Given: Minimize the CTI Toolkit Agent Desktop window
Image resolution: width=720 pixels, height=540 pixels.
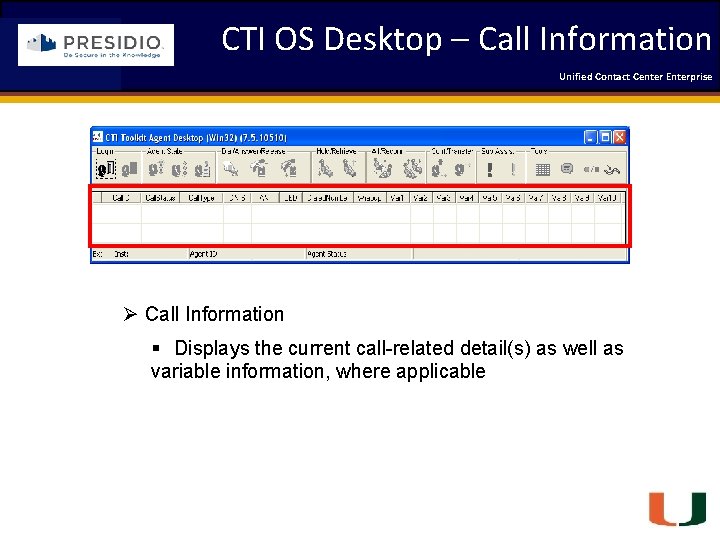Looking at the screenshot, I should (x=590, y=137).
